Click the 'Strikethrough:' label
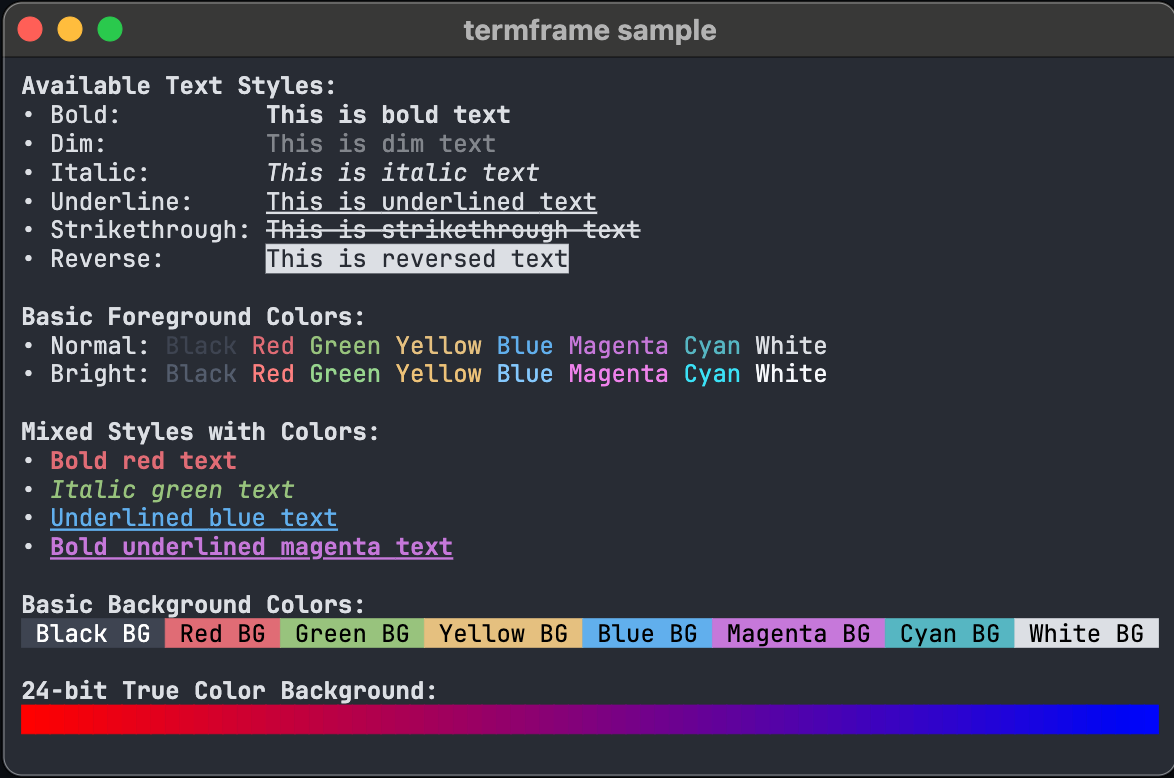Image resolution: width=1174 pixels, height=778 pixels. (150, 230)
